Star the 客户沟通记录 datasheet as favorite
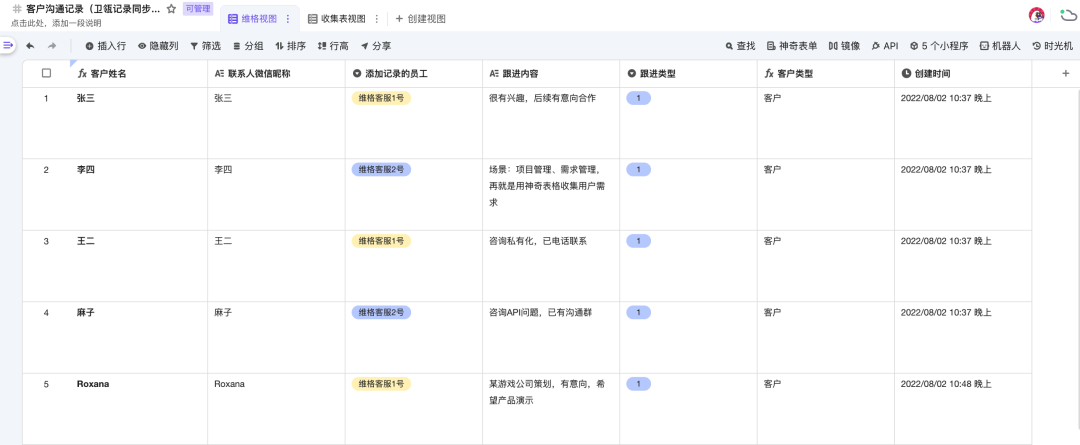 click(x=171, y=8)
